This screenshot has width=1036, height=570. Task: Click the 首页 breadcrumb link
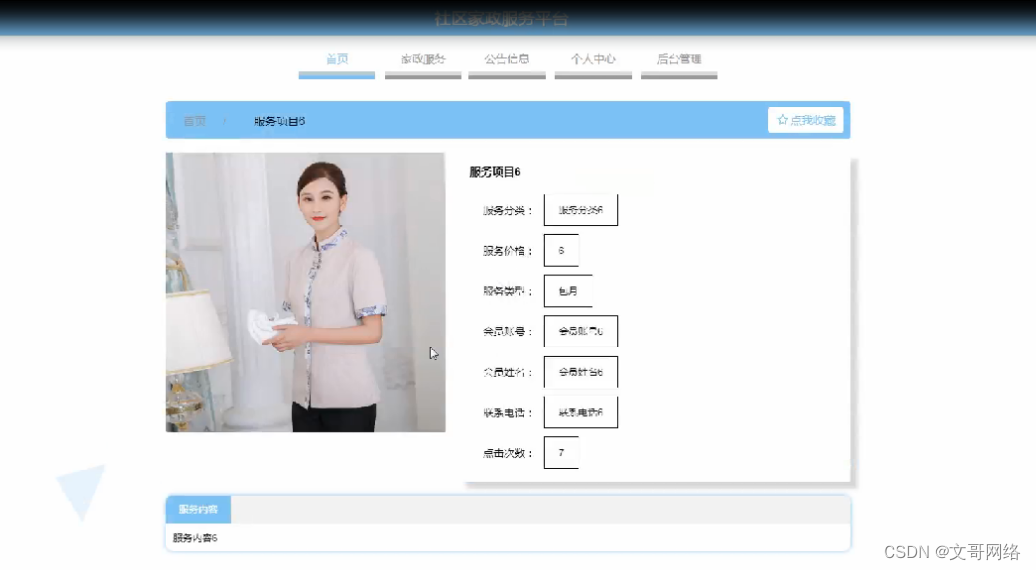[x=195, y=121]
